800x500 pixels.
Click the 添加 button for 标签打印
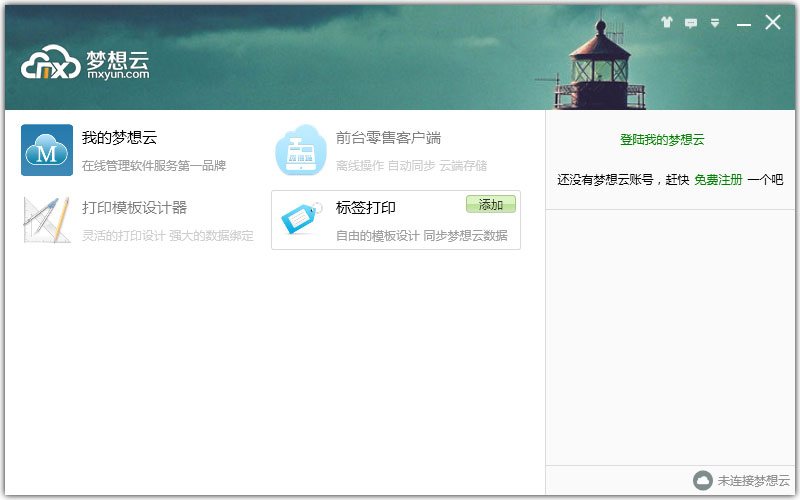491,205
